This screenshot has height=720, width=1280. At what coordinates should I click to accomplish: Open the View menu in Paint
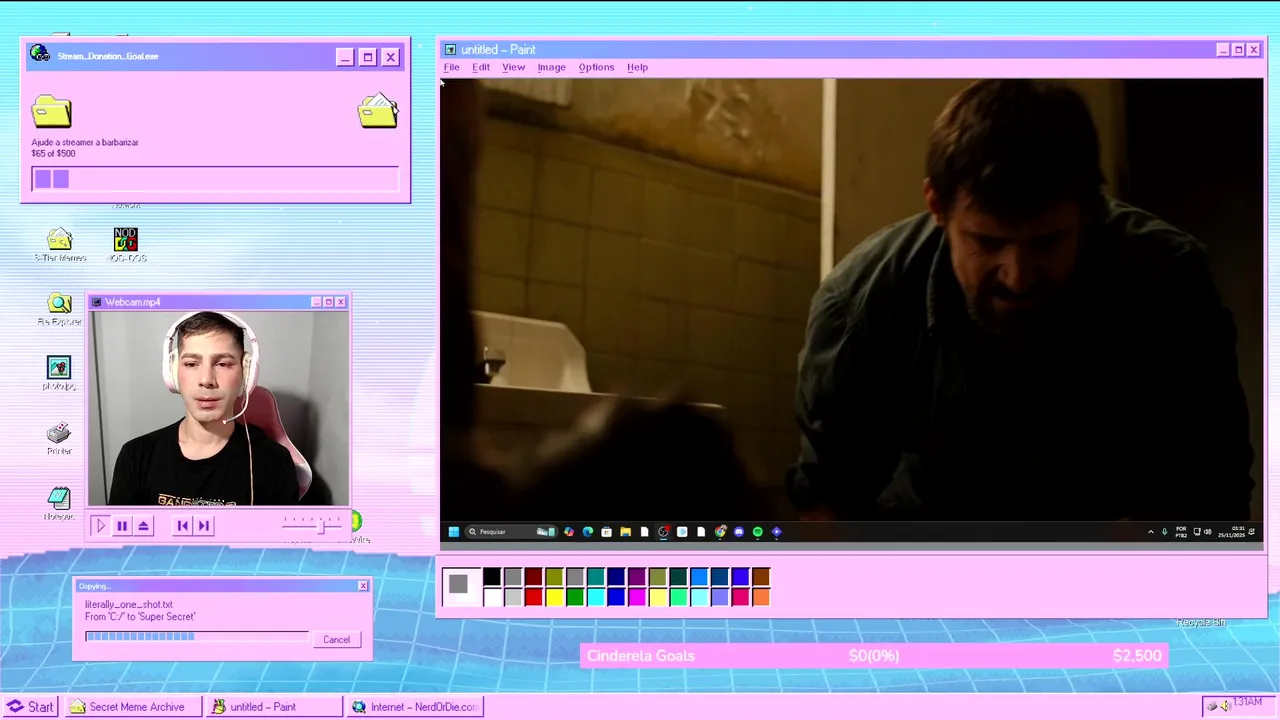(x=513, y=67)
